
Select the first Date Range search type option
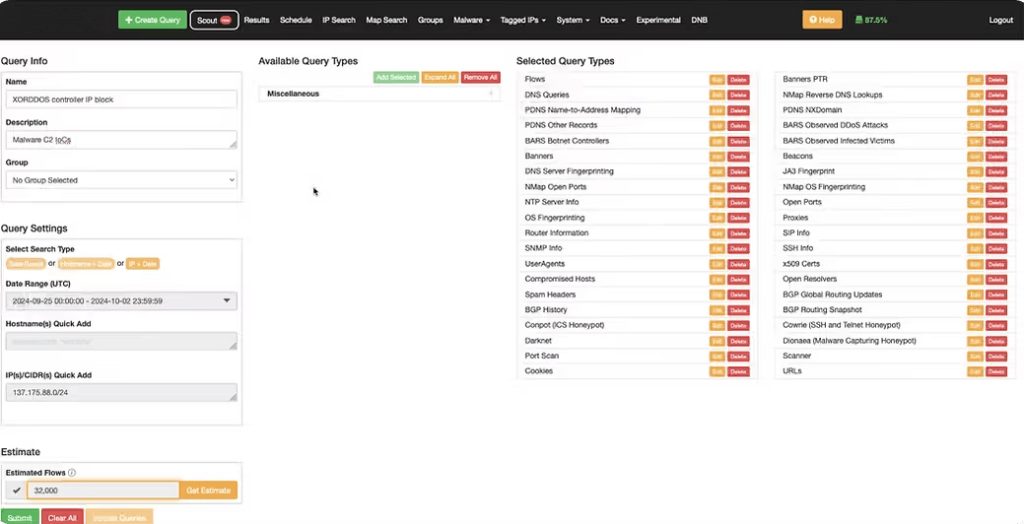(25, 264)
